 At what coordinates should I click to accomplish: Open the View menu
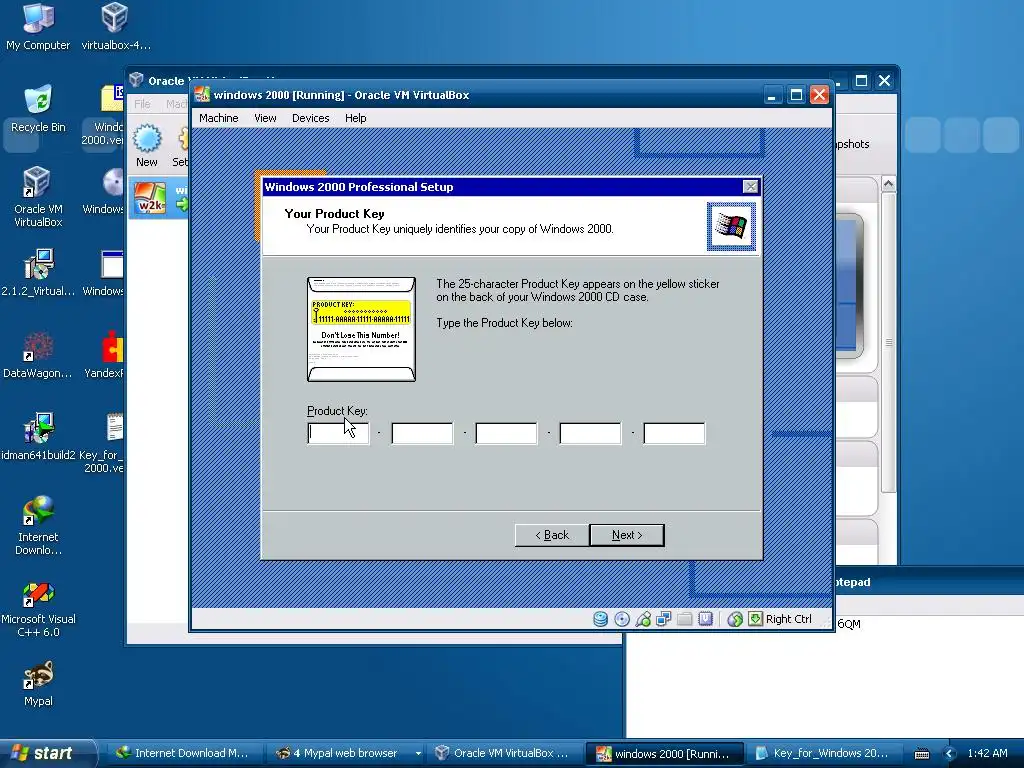pos(265,118)
